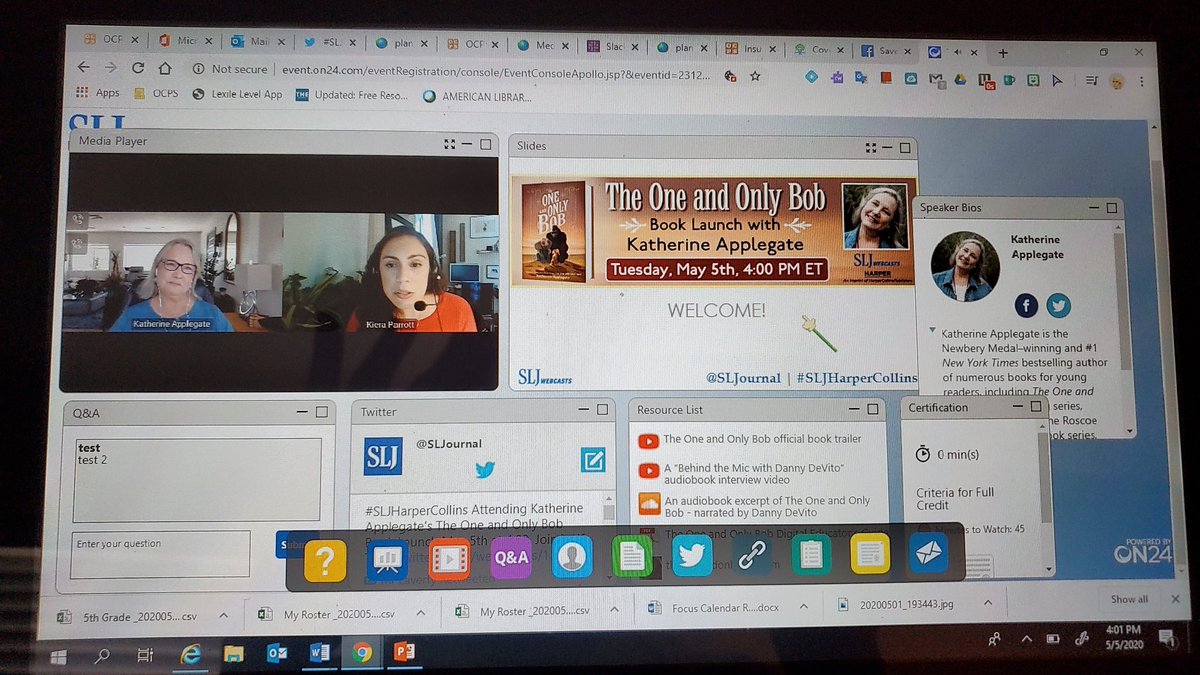Open the Apps bookmarks shortcut

(98, 92)
